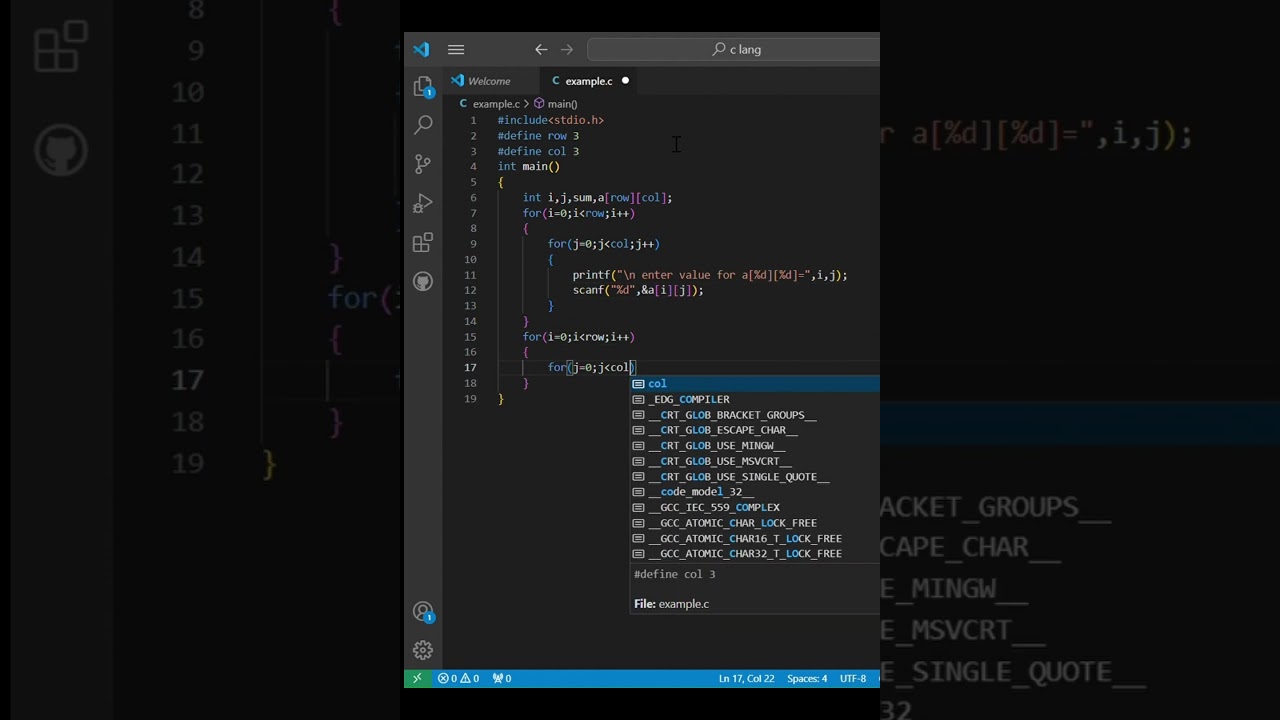Switch to the example.c tab
This screenshot has width=1280, height=720.
(588, 81)
